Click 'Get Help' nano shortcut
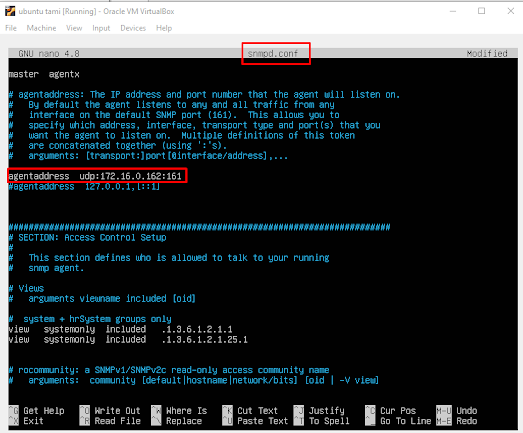 (x=37, y=410)
